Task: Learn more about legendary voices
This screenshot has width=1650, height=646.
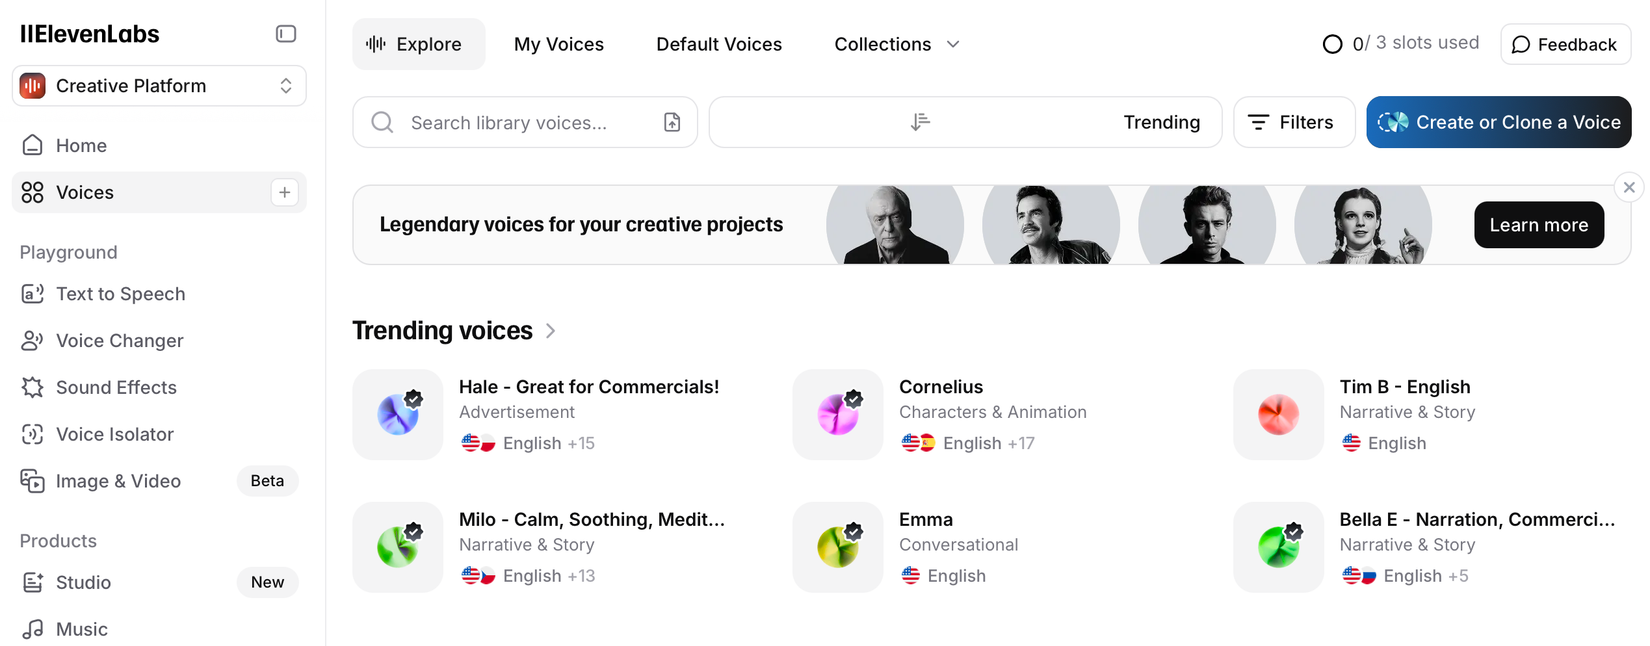Action: [1538, 225]
